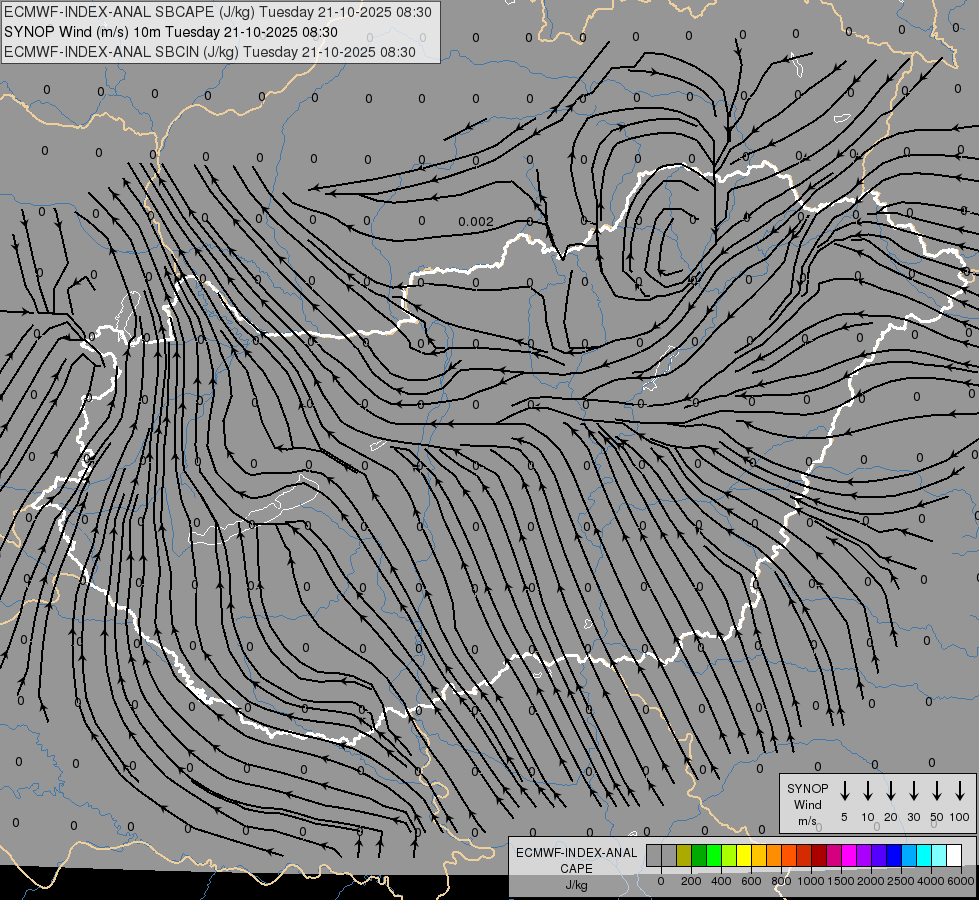
Task: Select the pale cyan CAPE legend swatch
Action: (x=938, y=855)
